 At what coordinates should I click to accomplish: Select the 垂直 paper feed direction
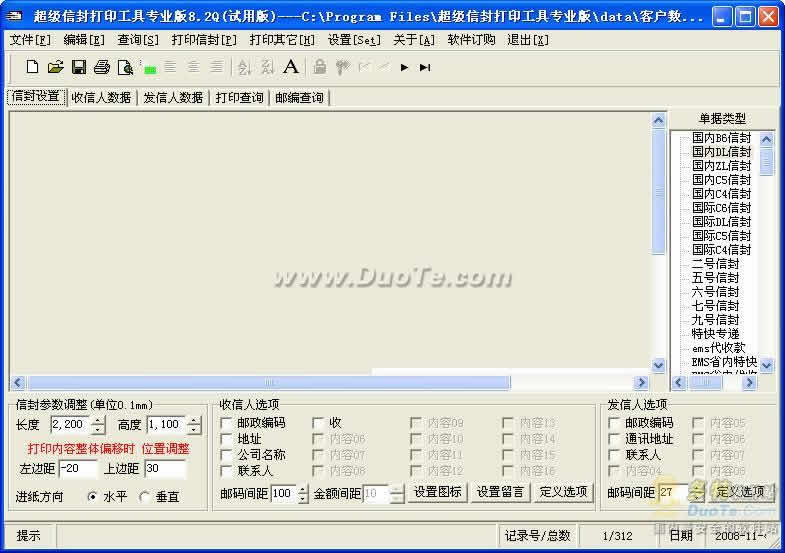(x=145, y=496)
